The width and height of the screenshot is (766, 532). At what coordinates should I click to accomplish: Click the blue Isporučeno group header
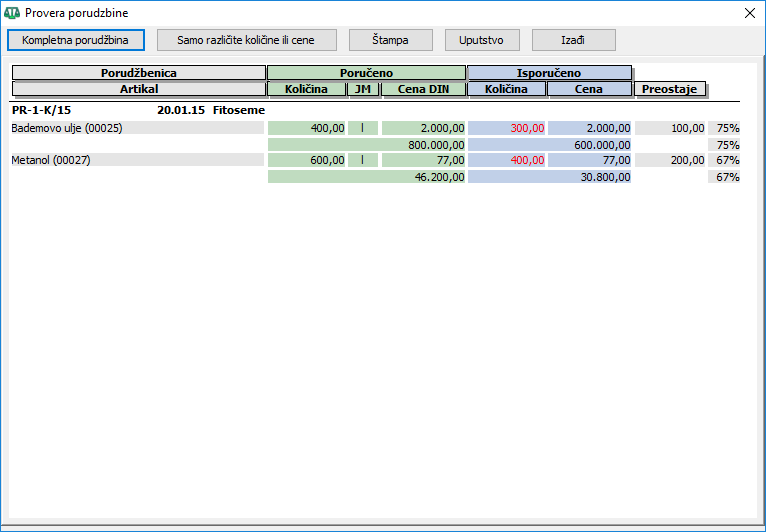click(549, 73)
